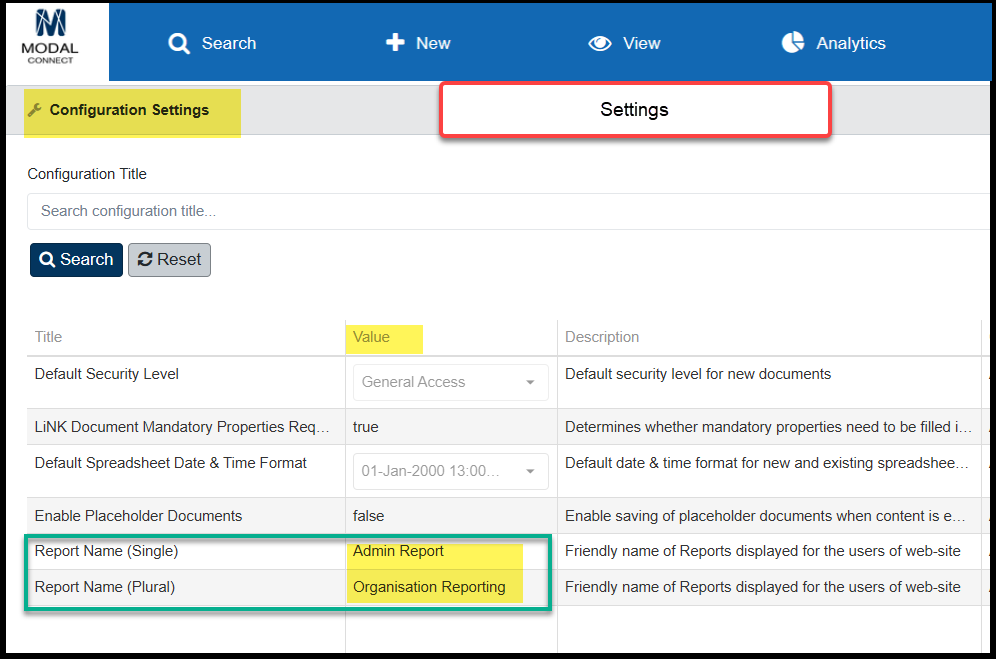Click the wrench icon by Configuration Settings
The width and height of the screenshot is (996, 659).
[35, 110]
